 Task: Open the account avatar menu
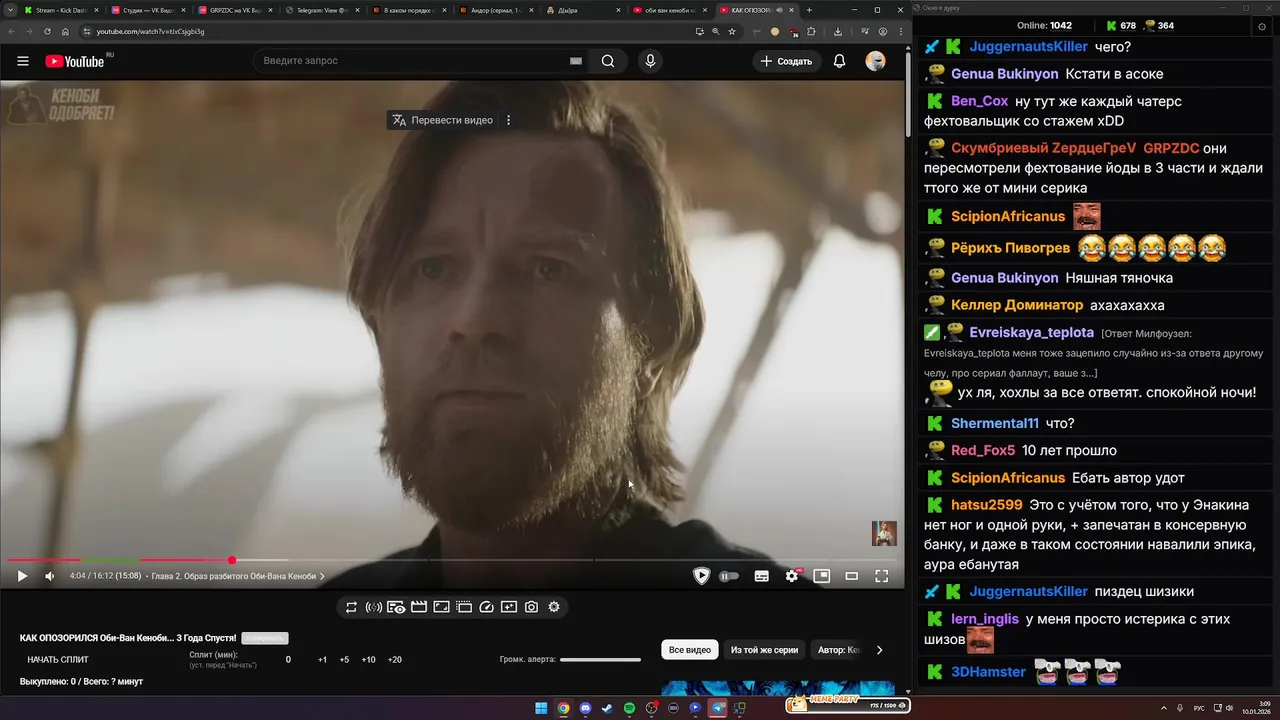pos(876,61)
